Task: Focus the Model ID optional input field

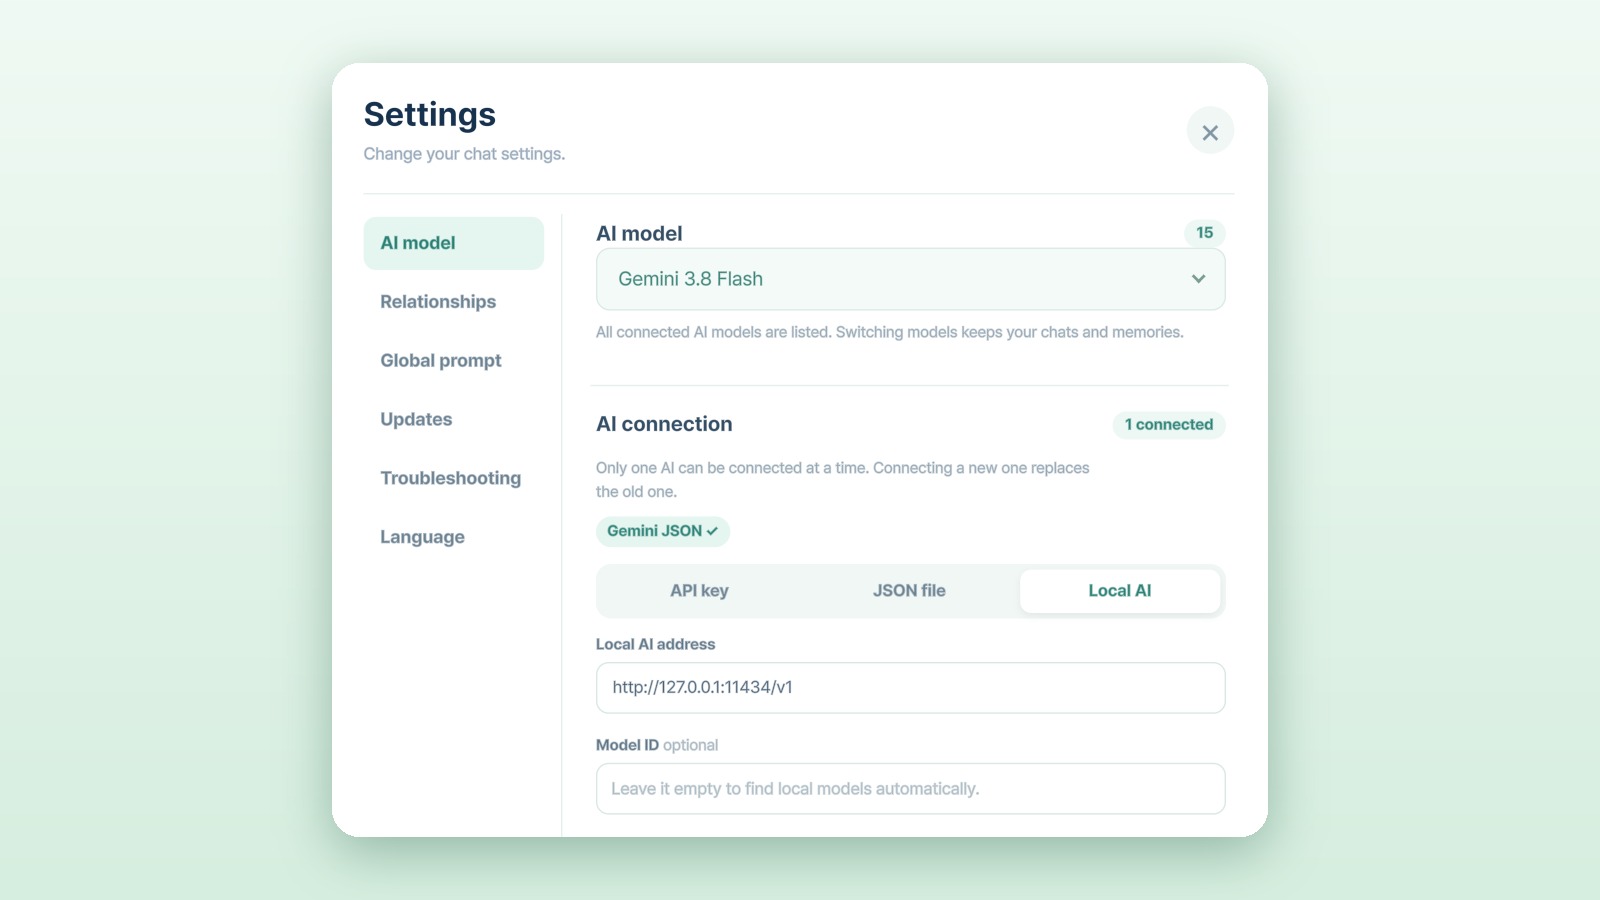Action: [910, 789]
